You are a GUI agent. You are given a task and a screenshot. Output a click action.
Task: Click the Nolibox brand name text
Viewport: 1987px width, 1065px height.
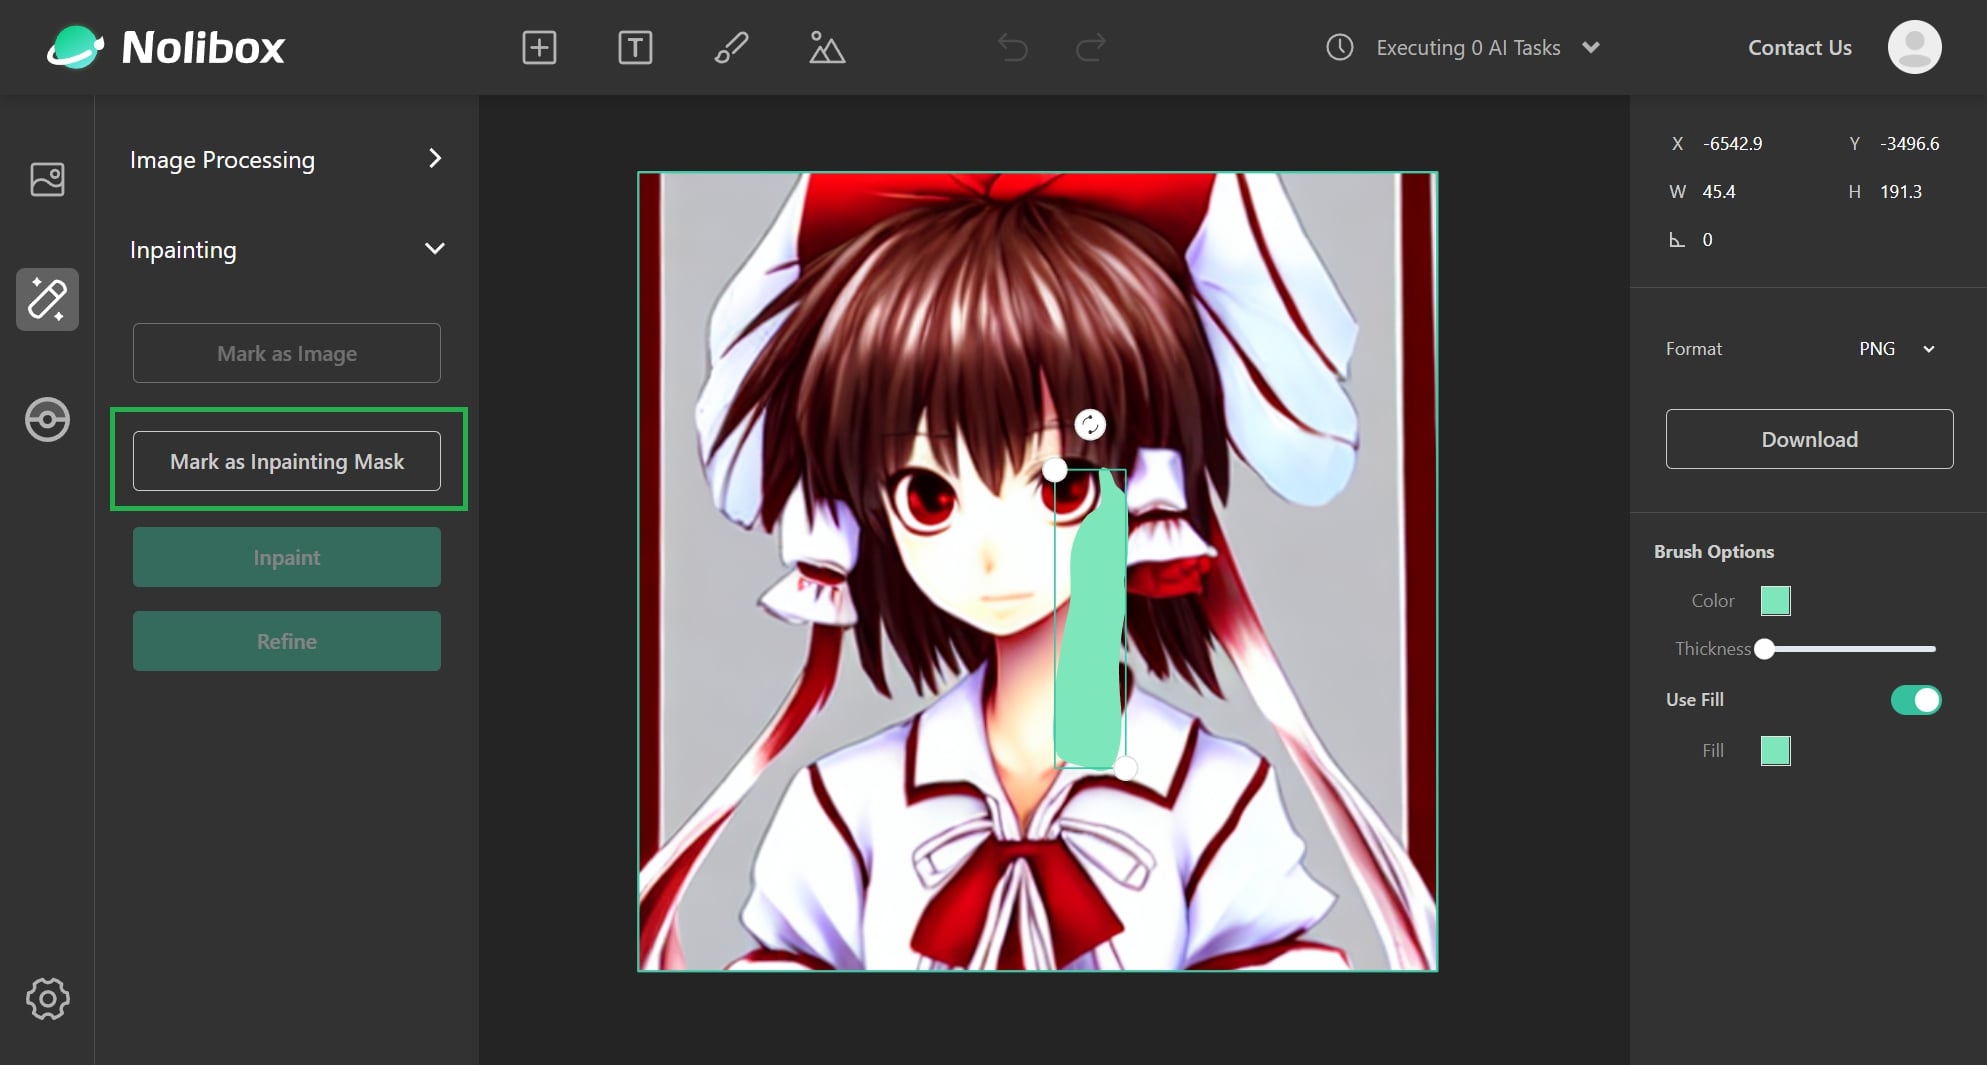[x=203, y=47]
